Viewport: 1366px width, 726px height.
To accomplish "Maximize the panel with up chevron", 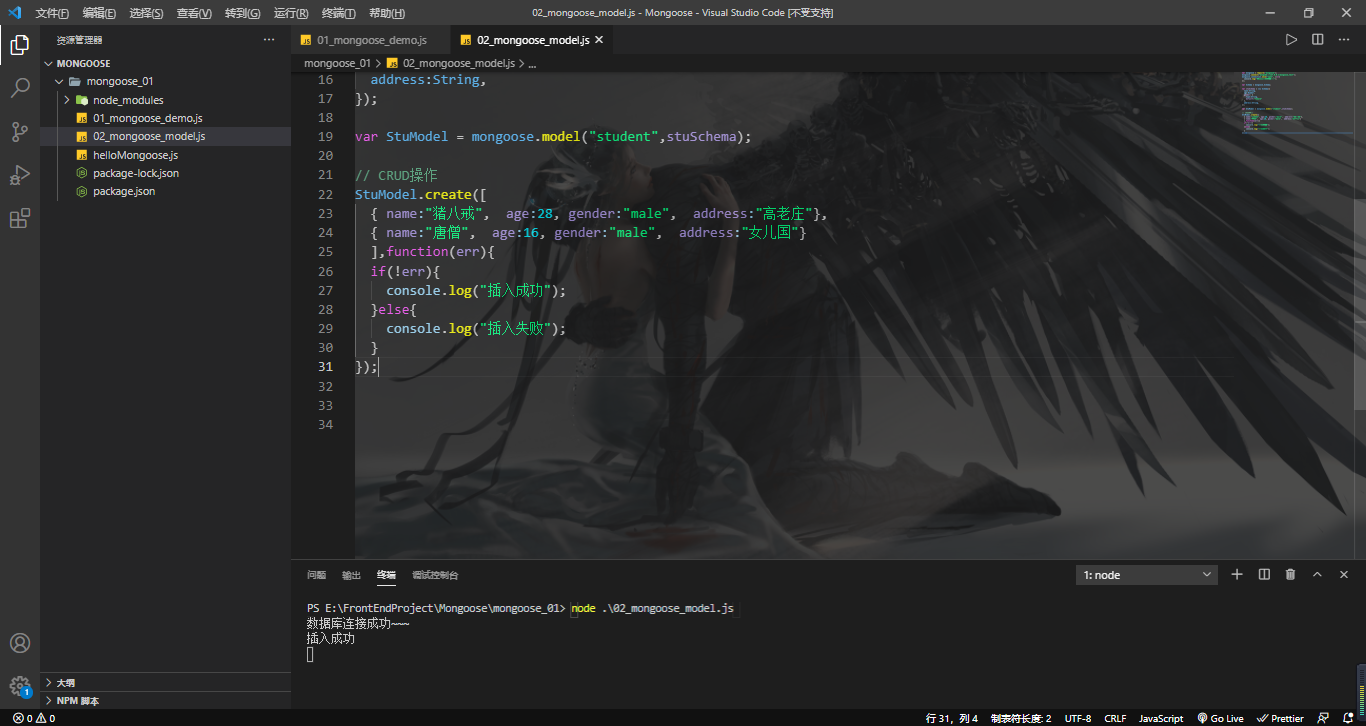I will click(1317, 574).
